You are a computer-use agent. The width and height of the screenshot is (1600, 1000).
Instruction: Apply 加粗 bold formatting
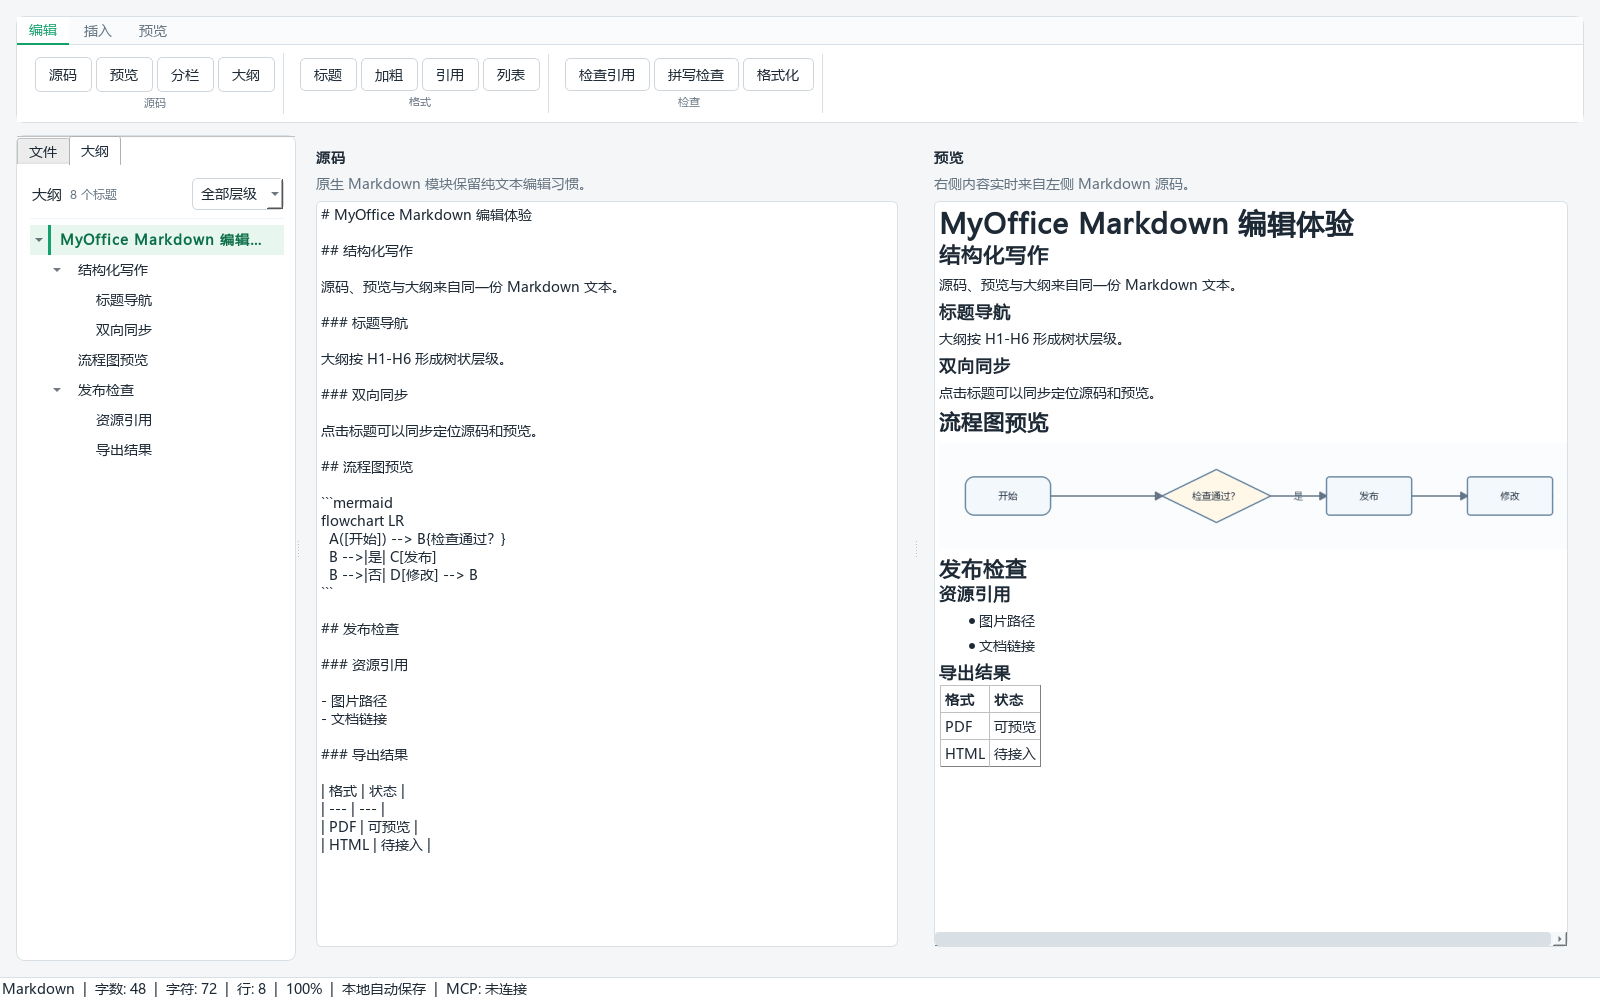(389, 75)
